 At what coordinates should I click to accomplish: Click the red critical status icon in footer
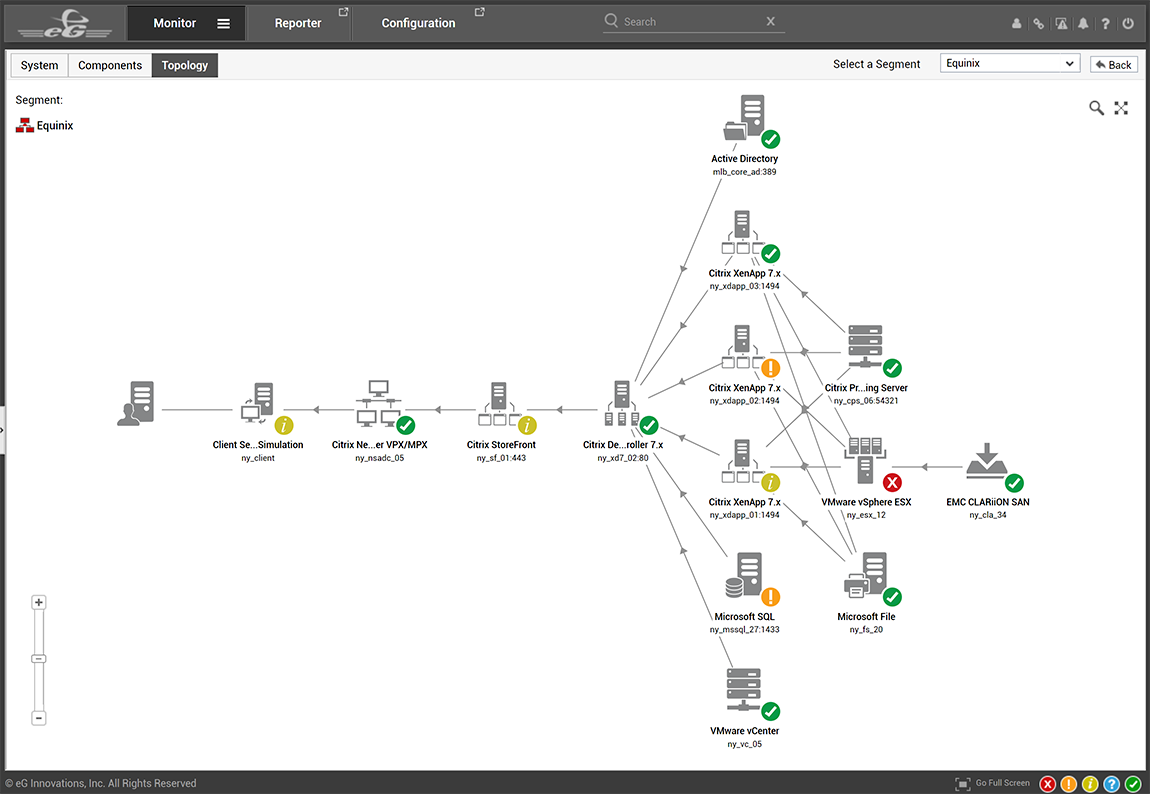[x=1048, y=784]
